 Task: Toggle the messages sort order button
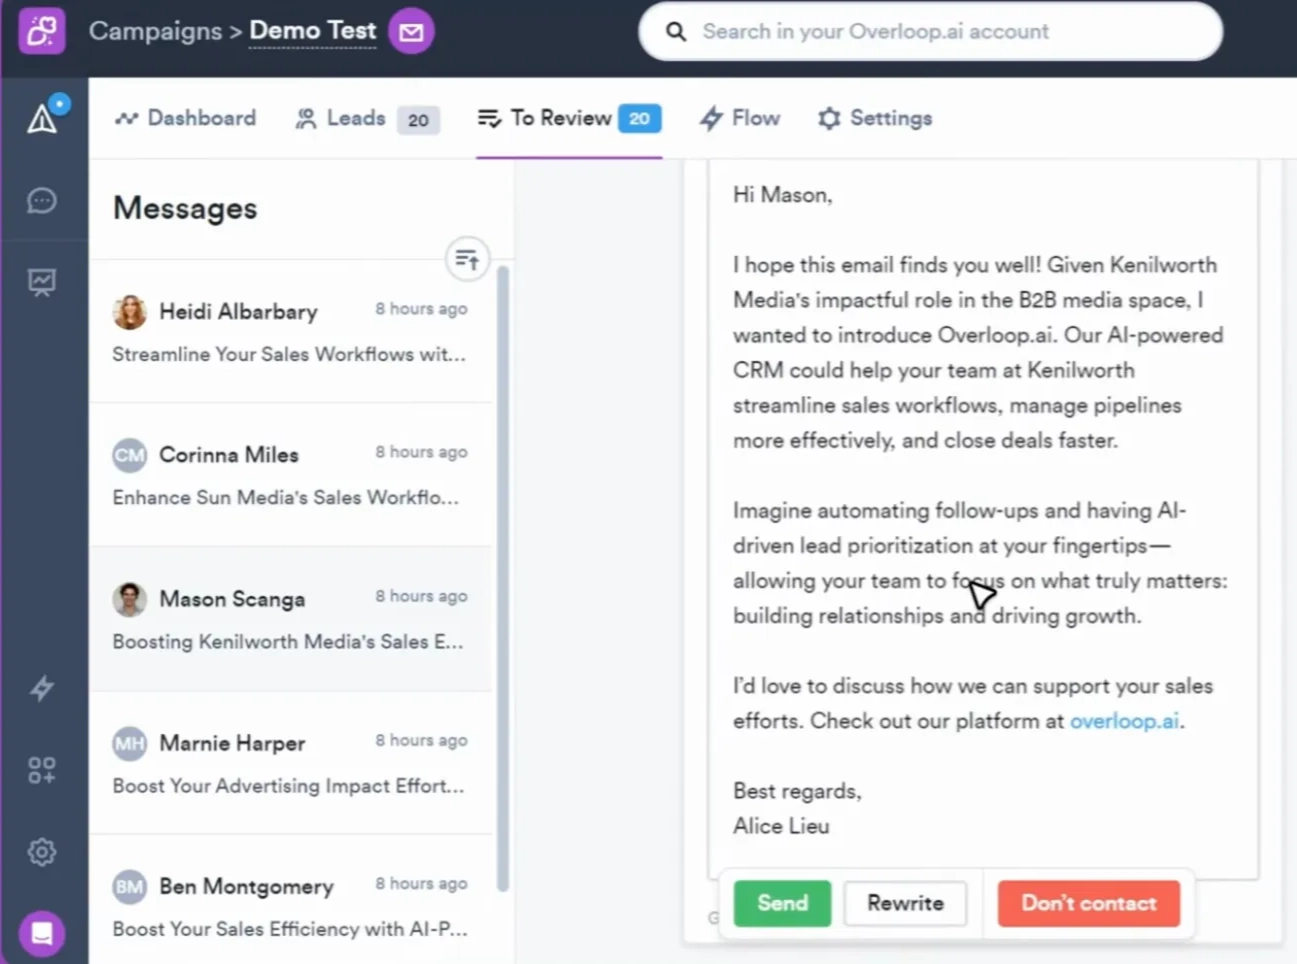[466, 260]
